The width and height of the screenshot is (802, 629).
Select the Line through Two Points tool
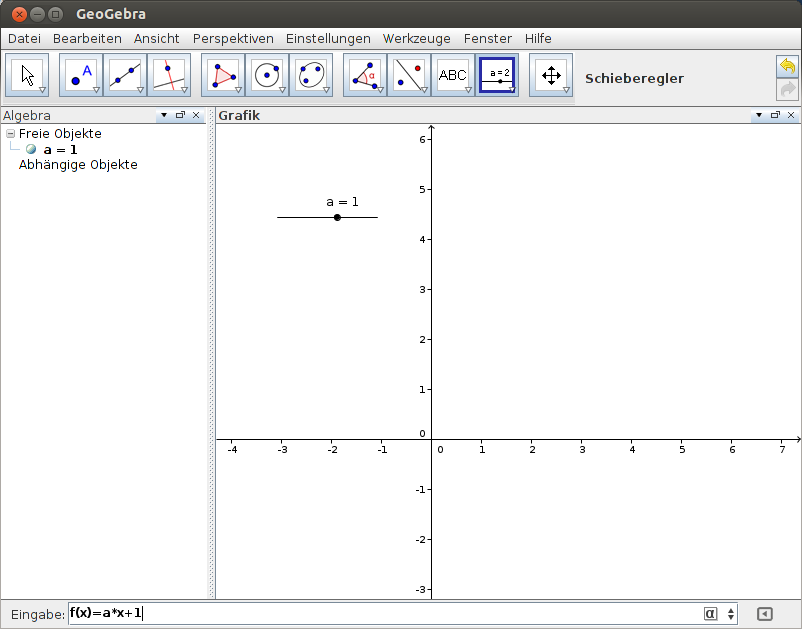pos(124,75)
